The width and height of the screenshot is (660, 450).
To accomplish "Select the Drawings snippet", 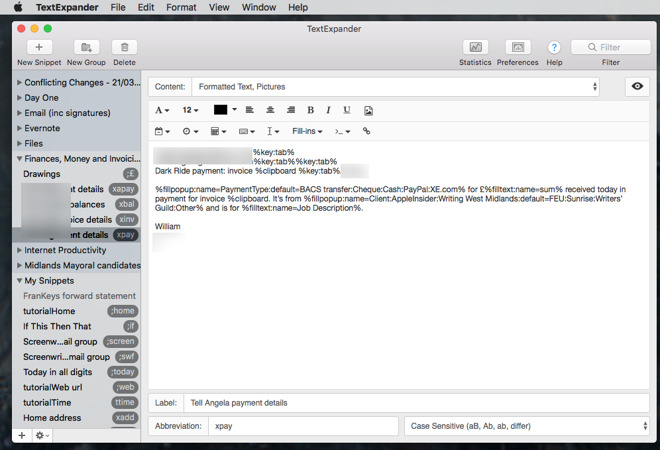I will click(x=77, y=174).
